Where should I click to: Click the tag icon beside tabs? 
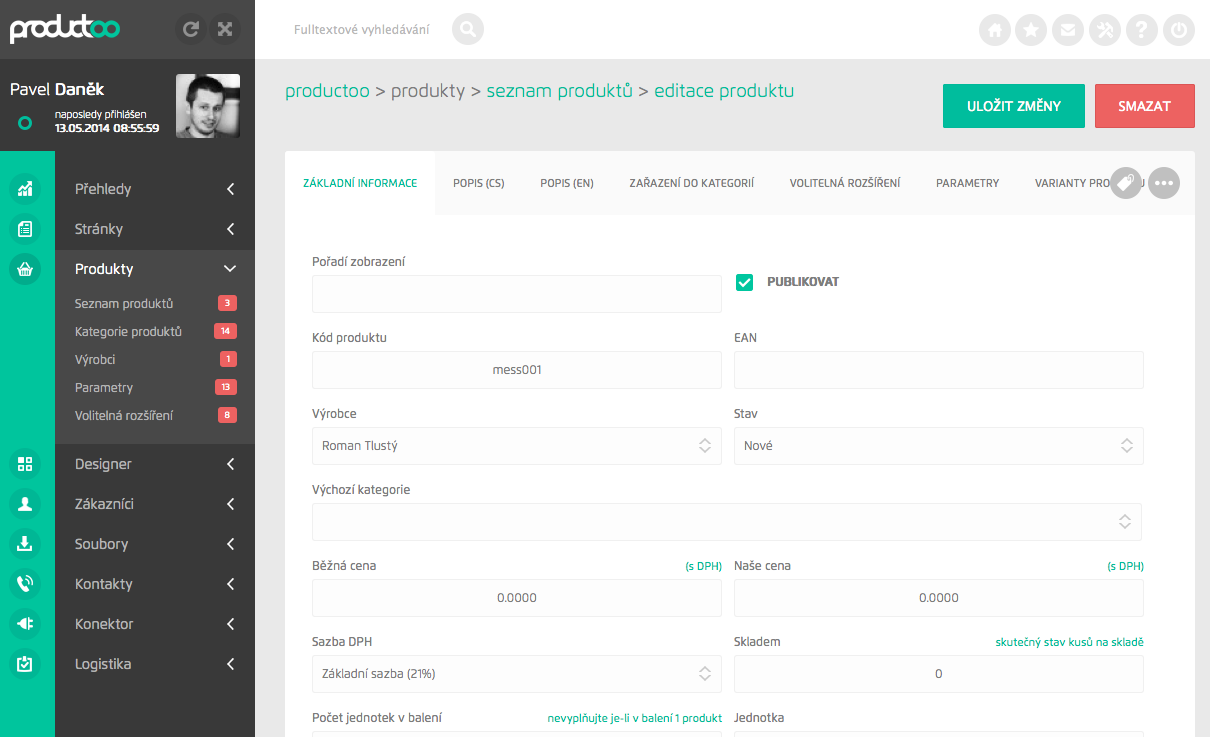[1126, 183]
